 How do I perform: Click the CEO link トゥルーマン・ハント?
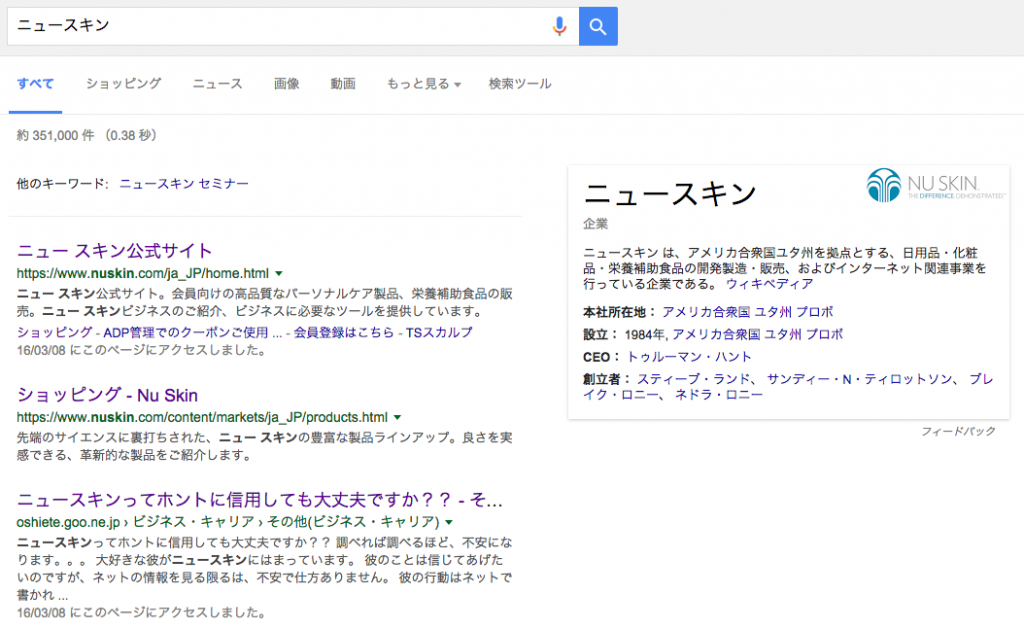pos(689,357)
